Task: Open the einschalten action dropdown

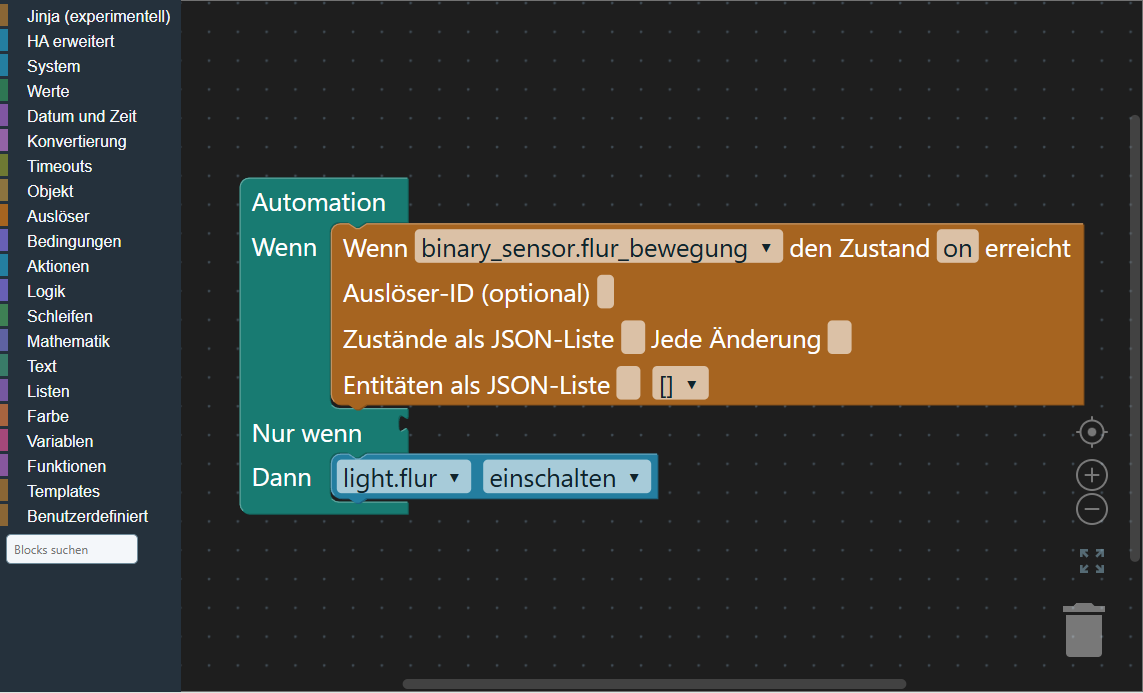Action: (x=566, y=477)
